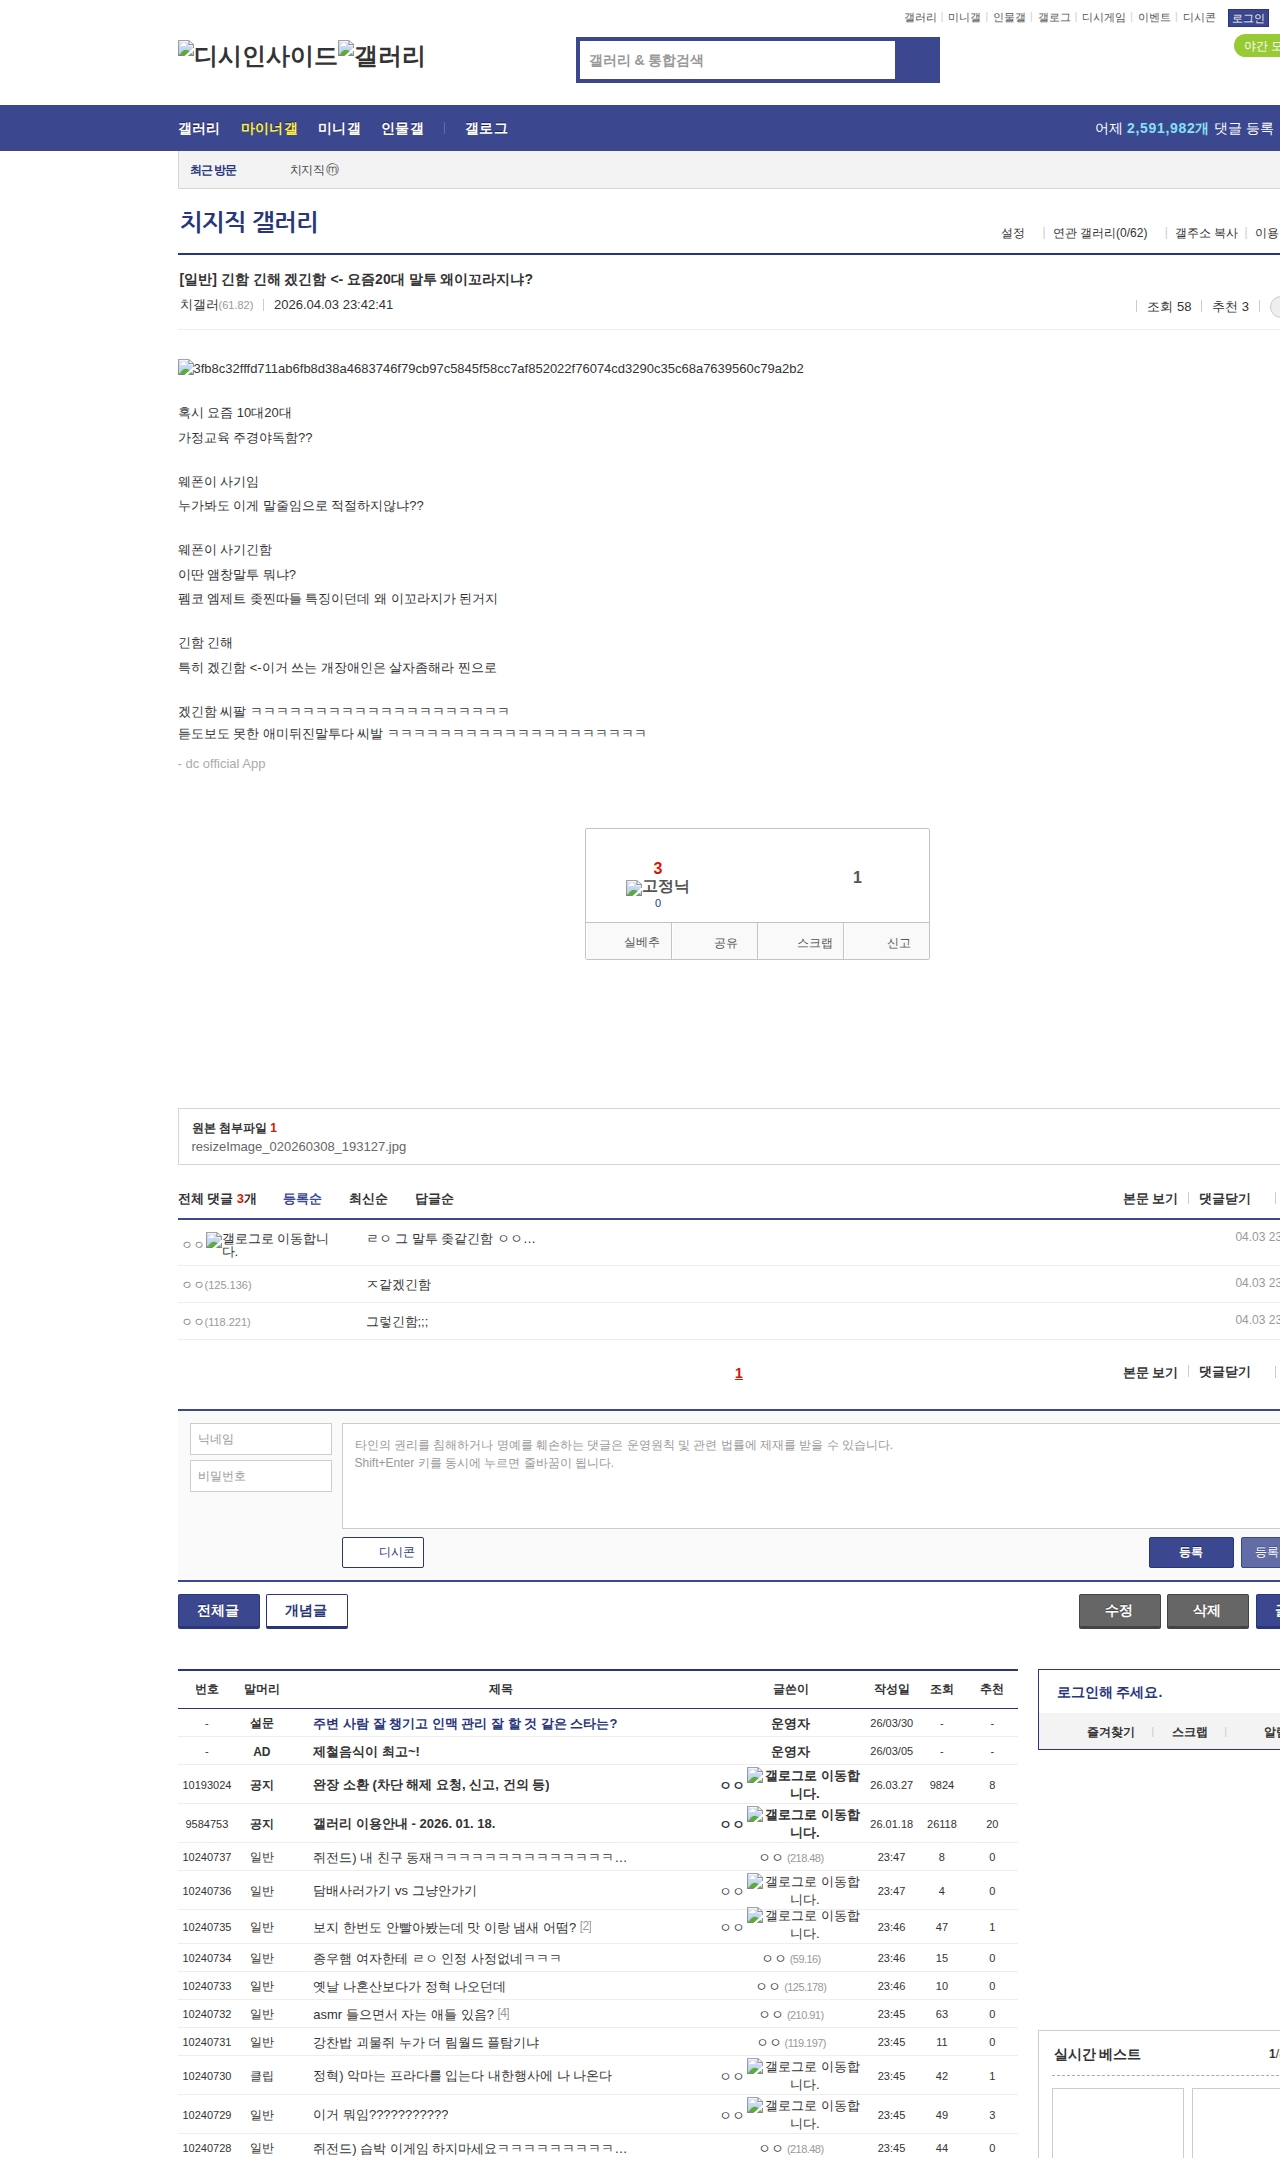Click the 실베추 button under the vote box
Screen dimensions: 1280x2158
coord(629,941)
